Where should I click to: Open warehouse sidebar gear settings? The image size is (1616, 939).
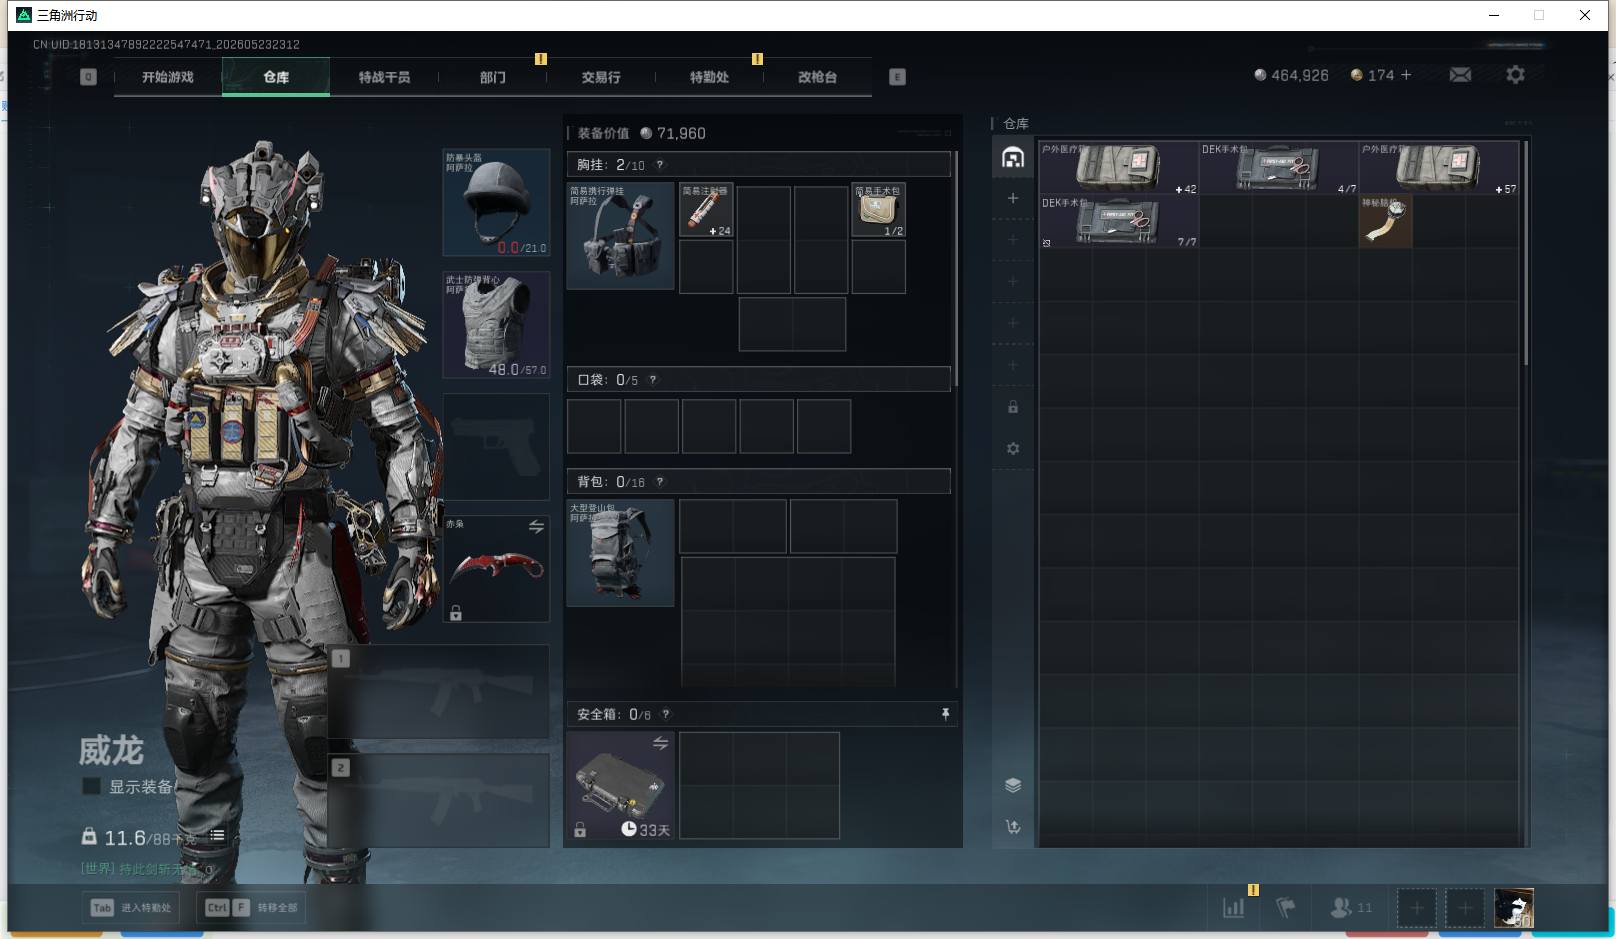tap(1013, 449)
